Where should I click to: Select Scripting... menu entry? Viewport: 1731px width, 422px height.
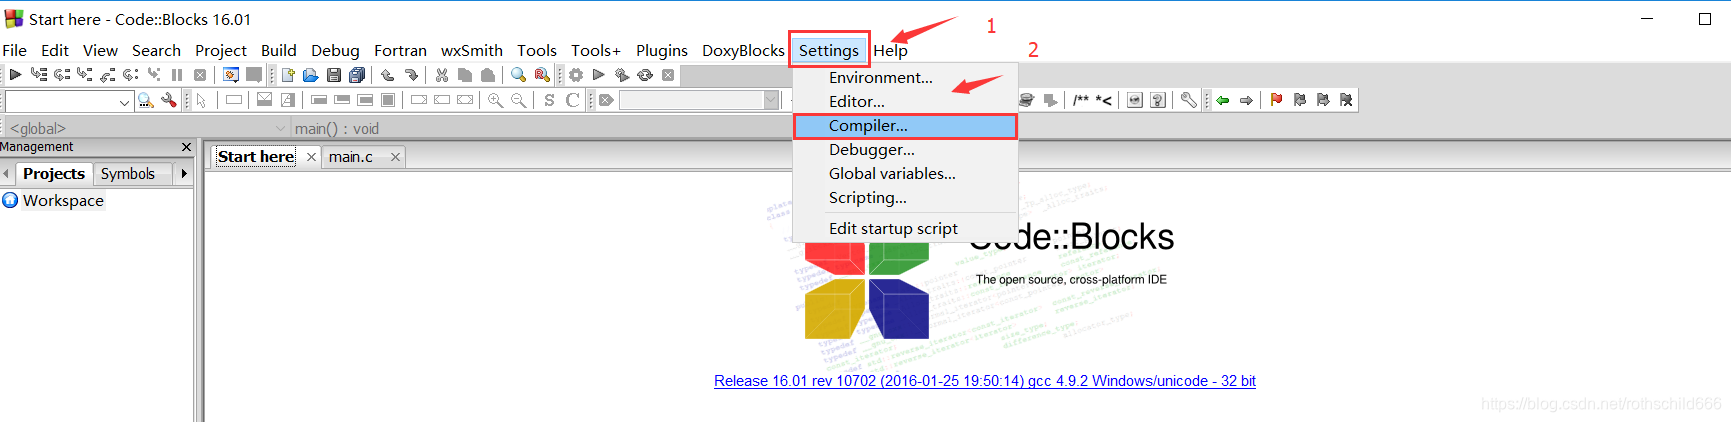(905, 198)
